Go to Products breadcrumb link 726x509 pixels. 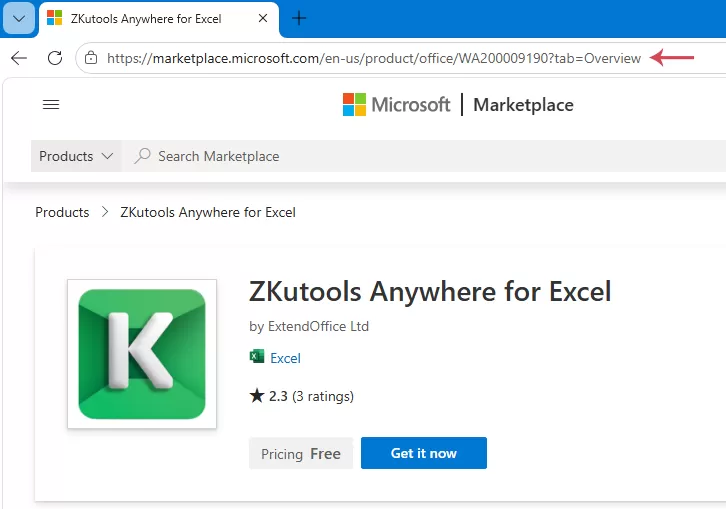pos(62,212)
